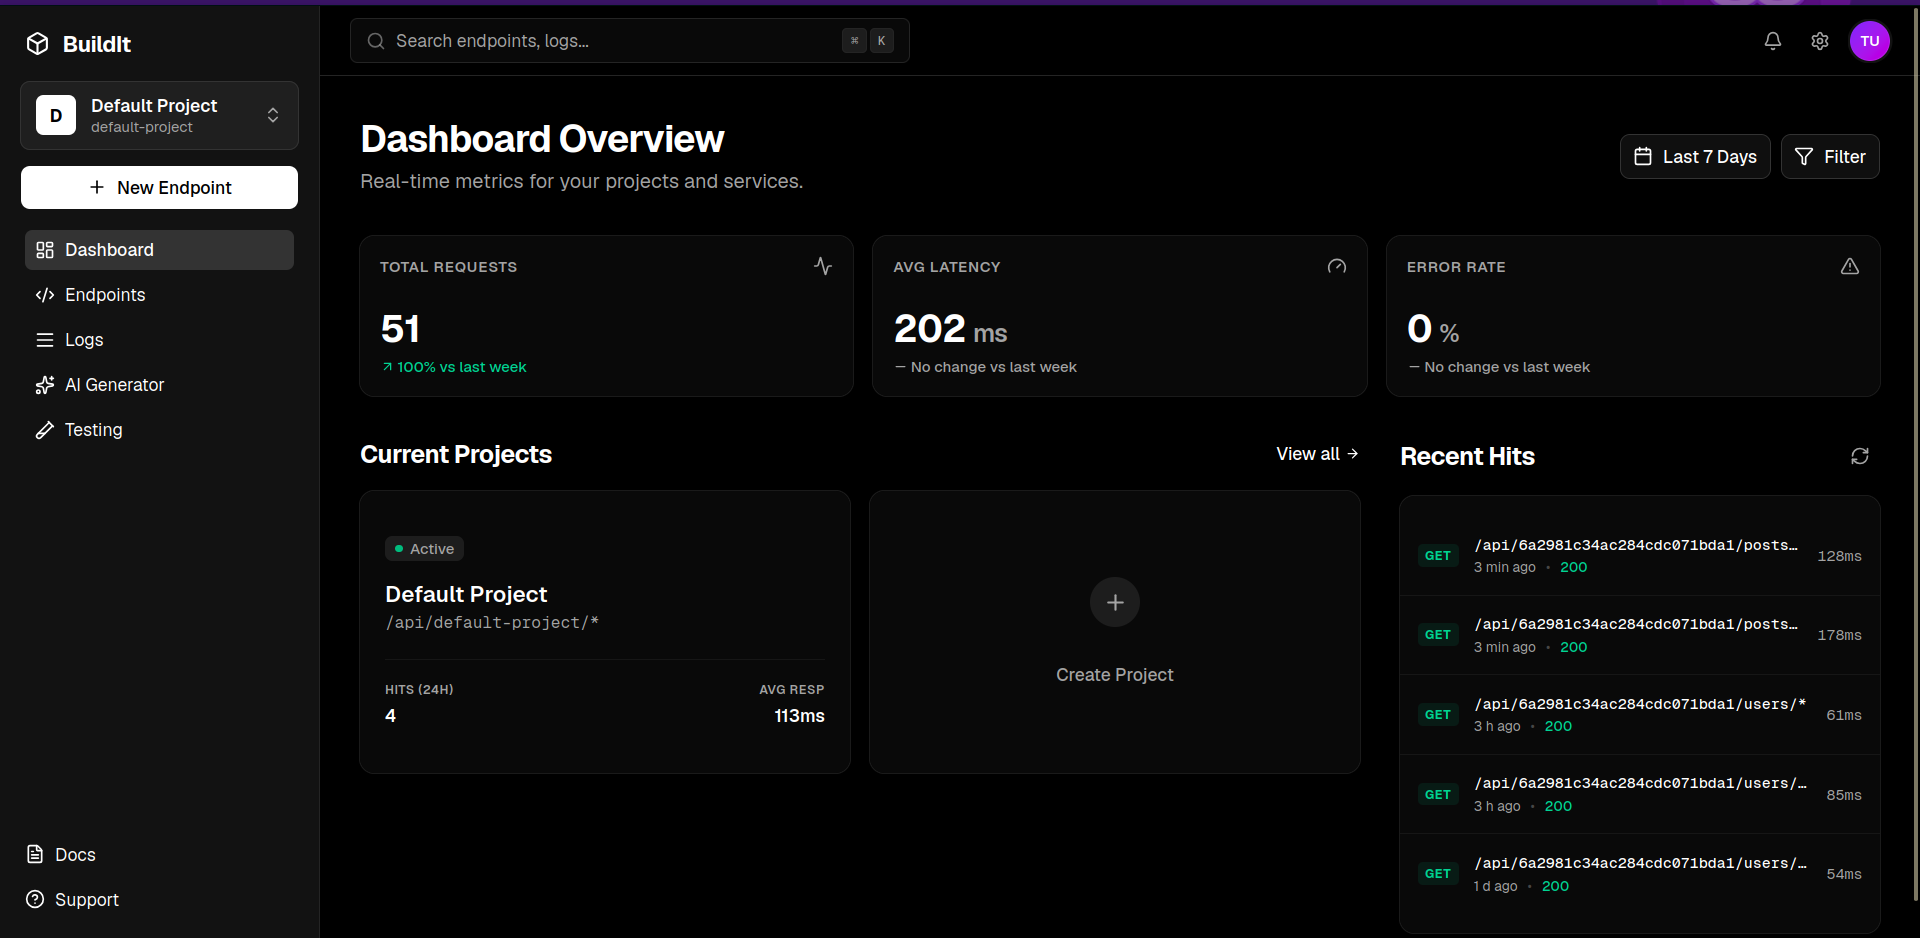Open the Last 7 Days date range dropdown

click(x=1695, y=156)
